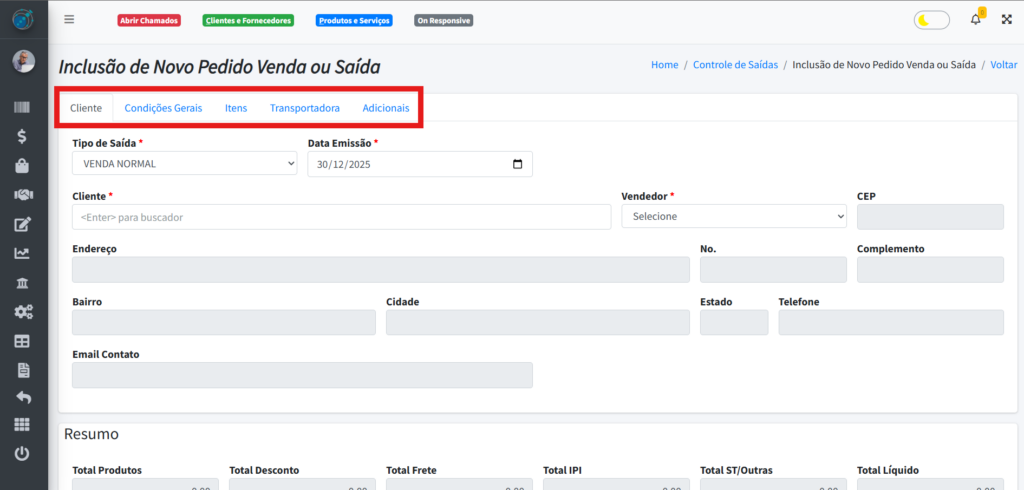1024x490 pixels.
Task: Open the gears settings sidebar icon
Action: 22,311
